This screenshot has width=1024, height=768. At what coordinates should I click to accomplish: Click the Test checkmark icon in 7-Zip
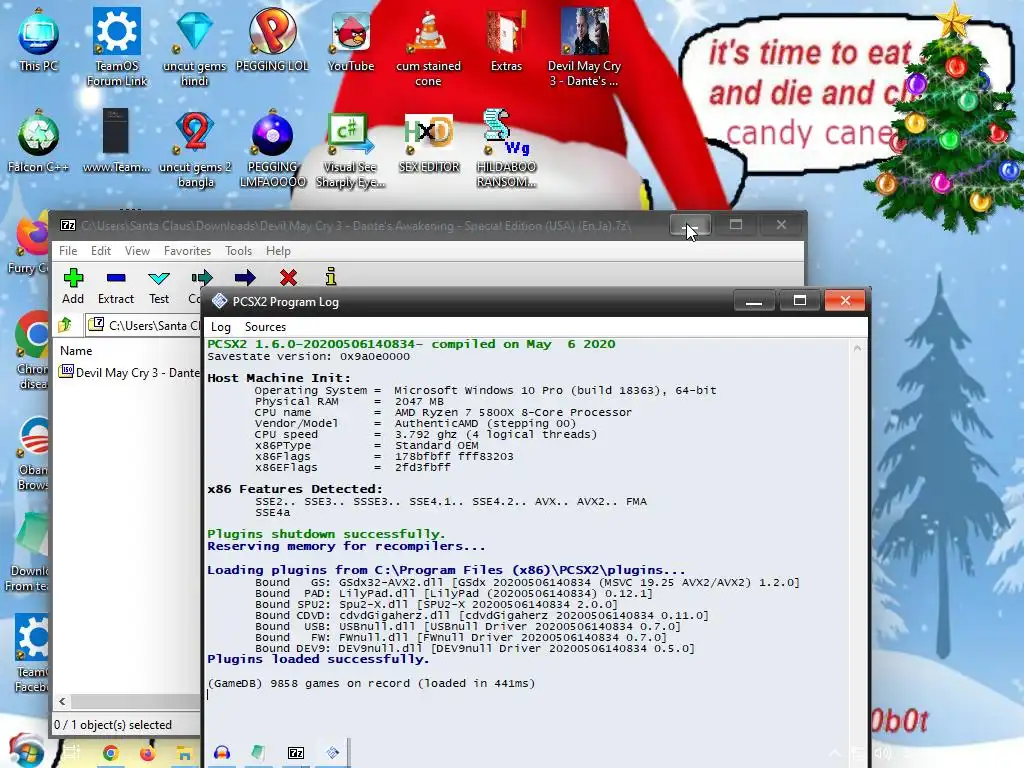point(159,279)
